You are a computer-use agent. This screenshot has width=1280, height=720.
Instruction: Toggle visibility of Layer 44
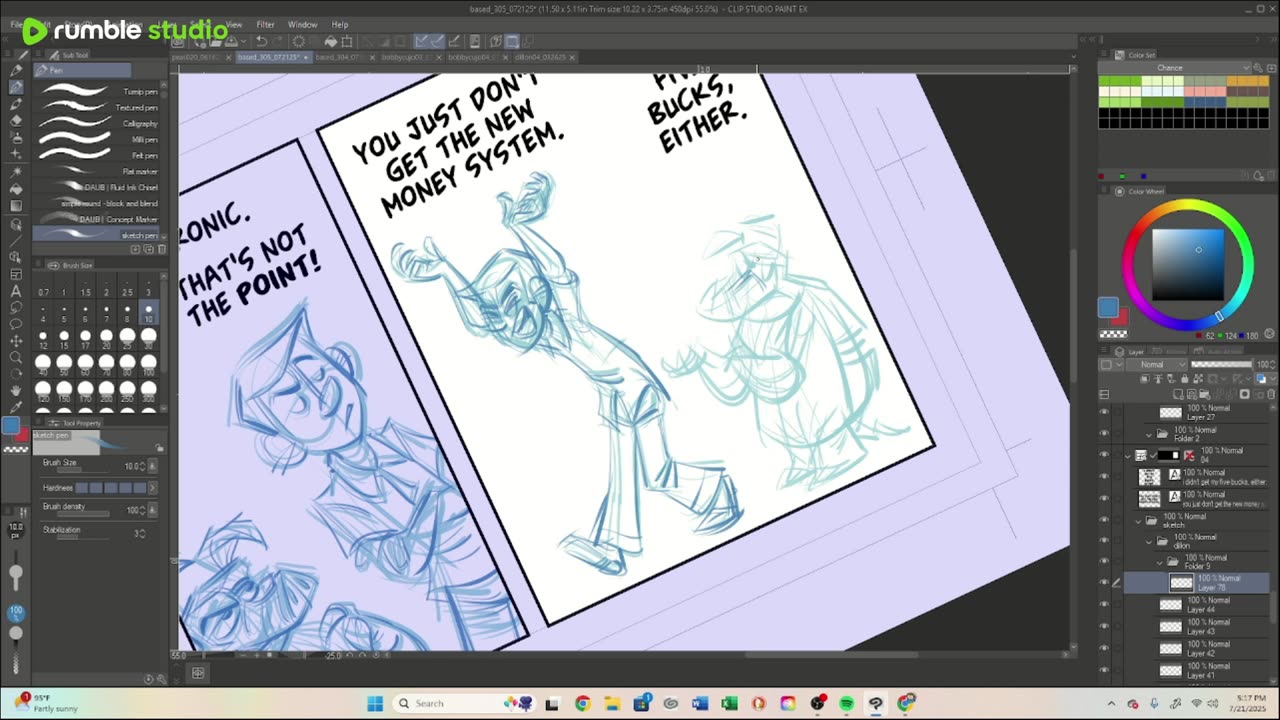click(x=1104, y=604)
